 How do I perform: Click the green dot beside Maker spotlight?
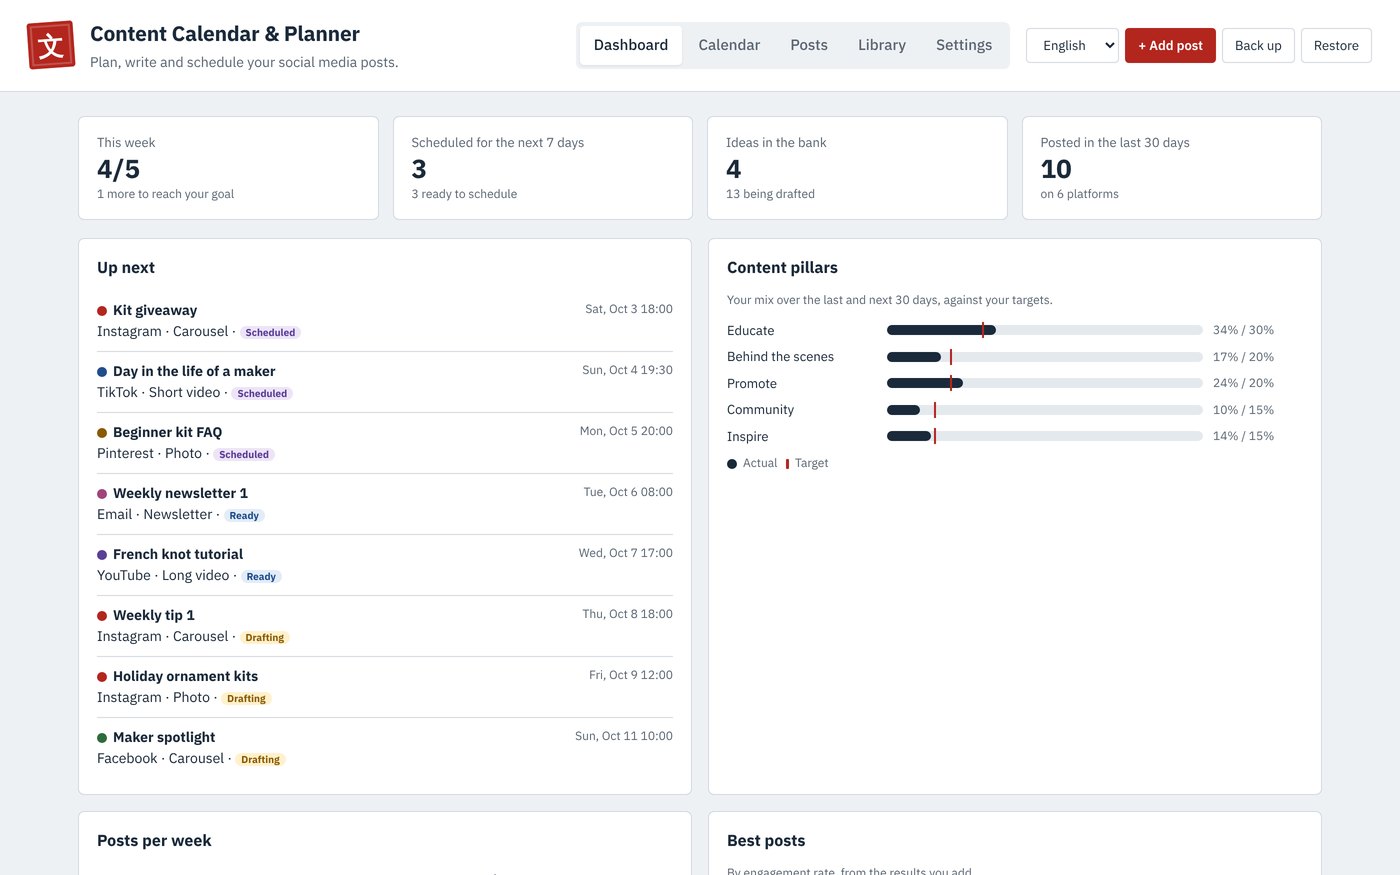pos(102,738)
